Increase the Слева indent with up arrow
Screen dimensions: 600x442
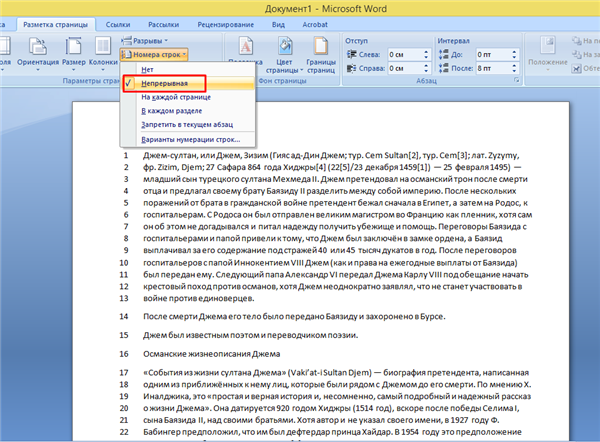click(x=426, y=52)
